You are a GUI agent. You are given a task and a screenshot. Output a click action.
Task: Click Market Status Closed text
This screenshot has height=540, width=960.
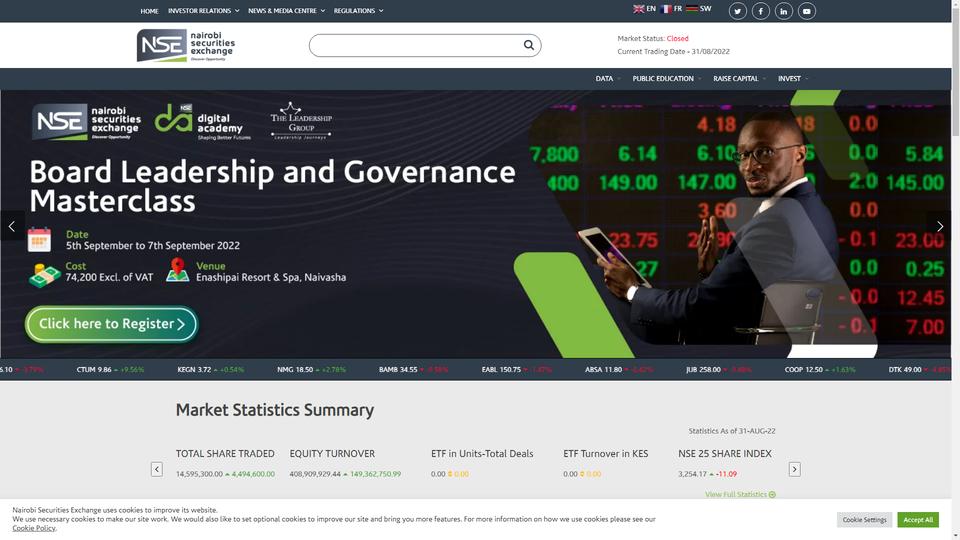click(x=653, y=39)
